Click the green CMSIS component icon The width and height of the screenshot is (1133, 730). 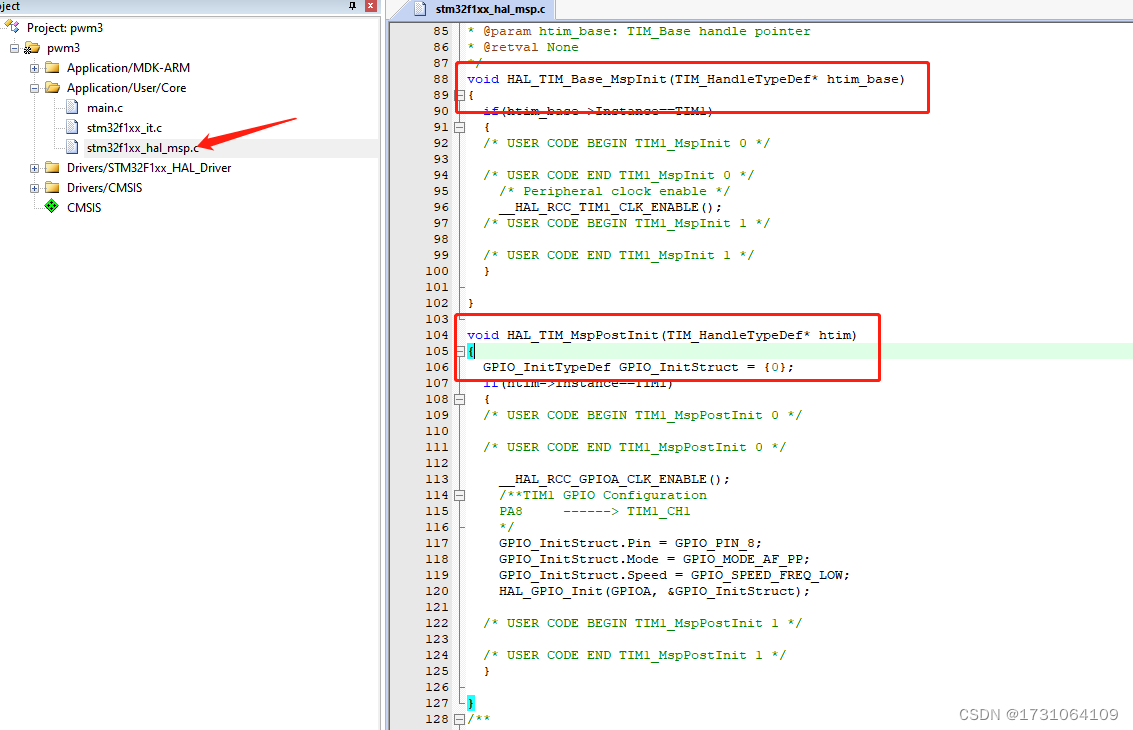[x=51, y=207]
